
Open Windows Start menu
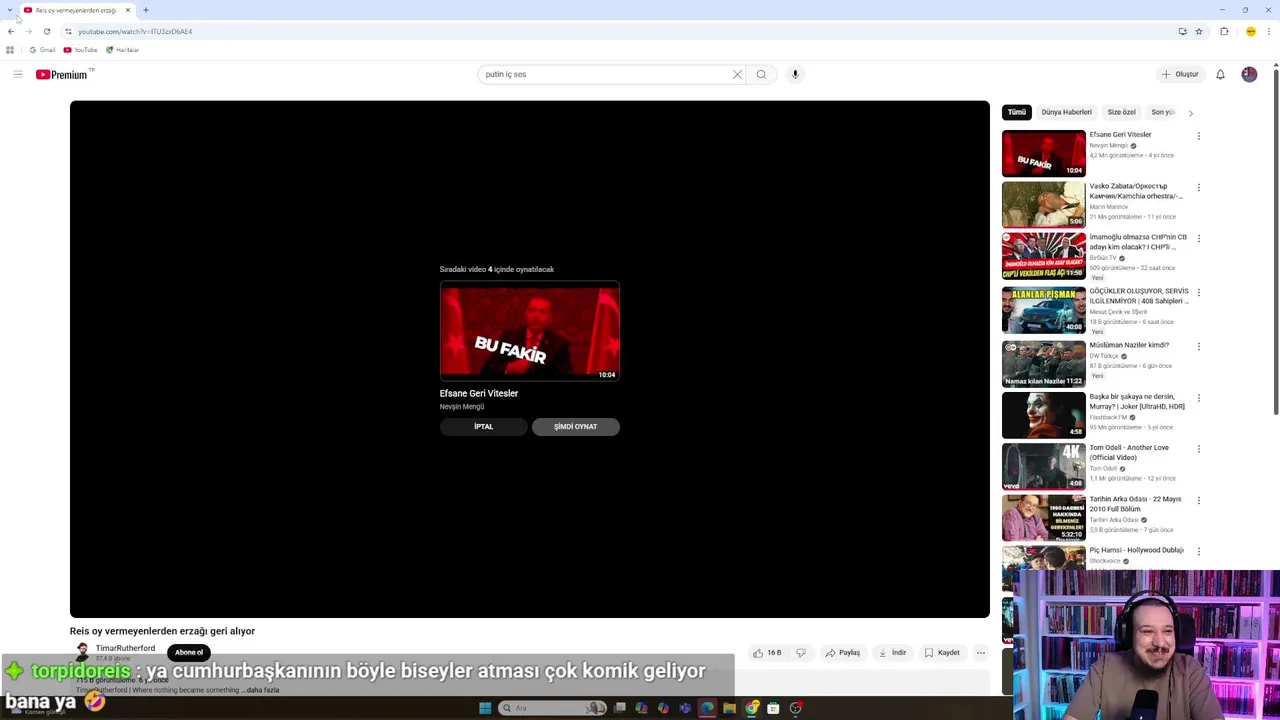(485, 708)
